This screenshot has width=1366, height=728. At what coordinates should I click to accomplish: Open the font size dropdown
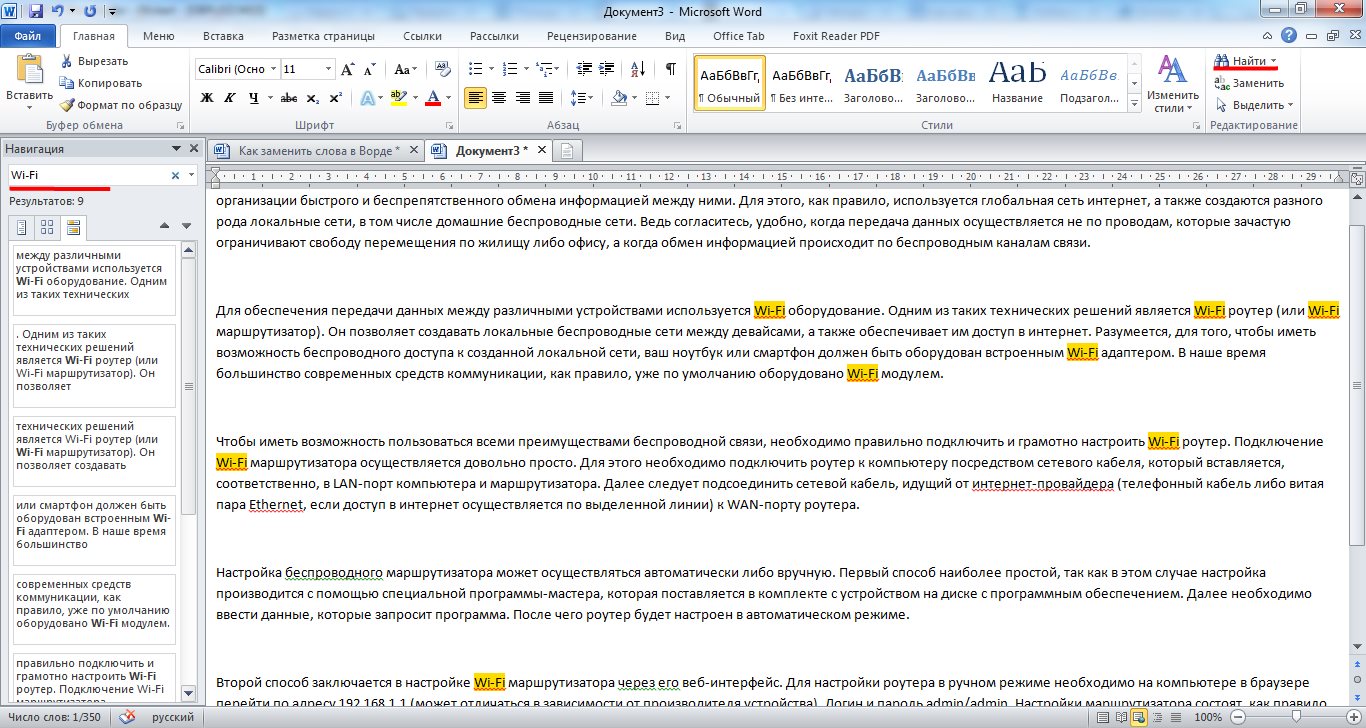point(328,70)
